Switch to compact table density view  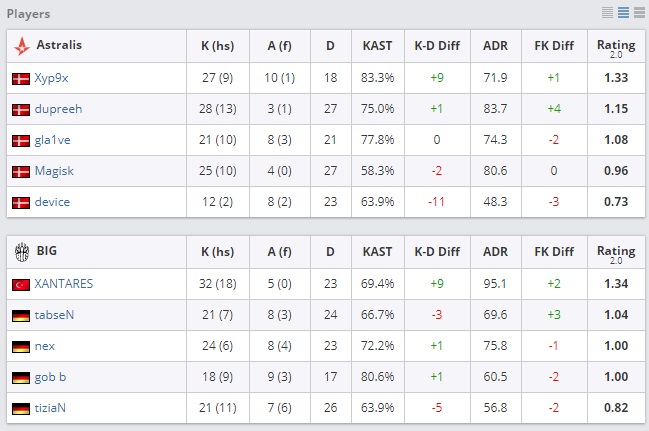[x=607, y=13]
